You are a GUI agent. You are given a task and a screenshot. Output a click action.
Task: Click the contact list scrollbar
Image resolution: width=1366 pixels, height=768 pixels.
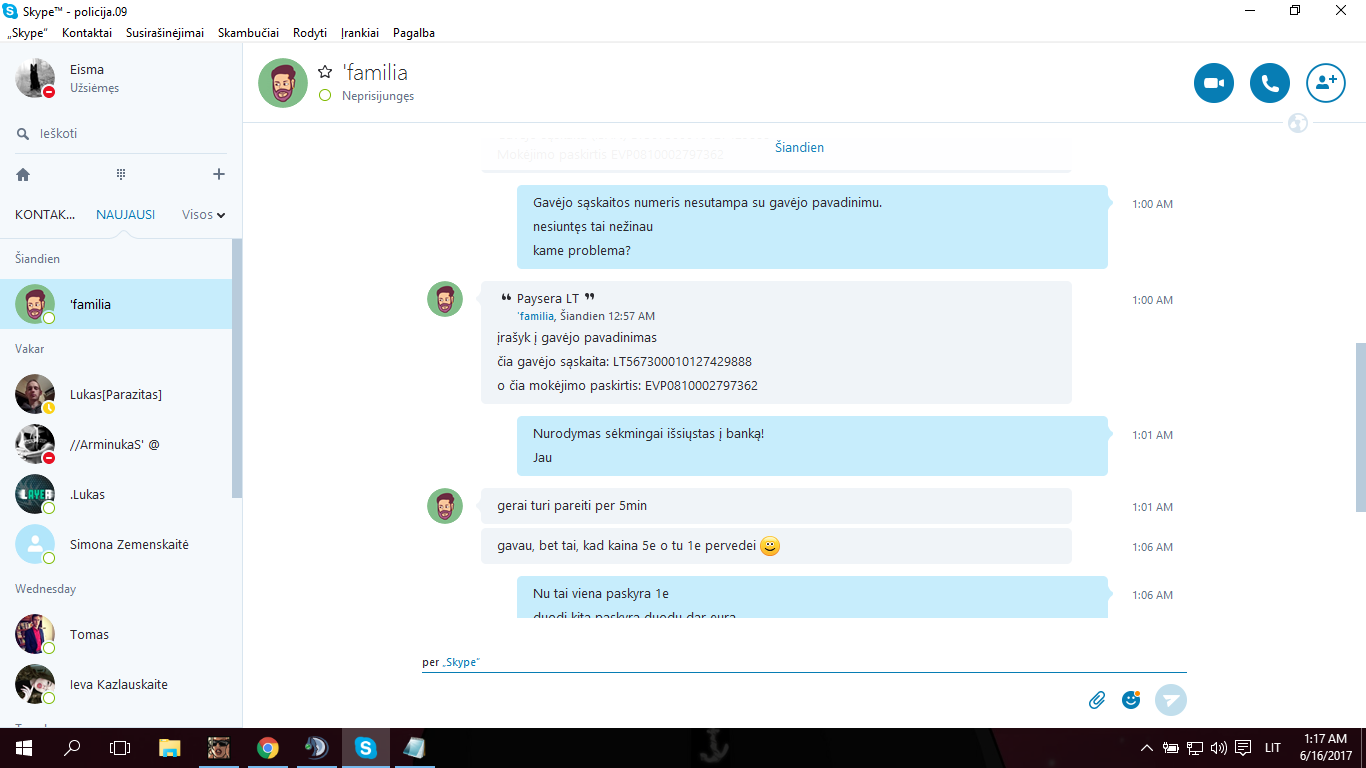(x=237, y=368)
